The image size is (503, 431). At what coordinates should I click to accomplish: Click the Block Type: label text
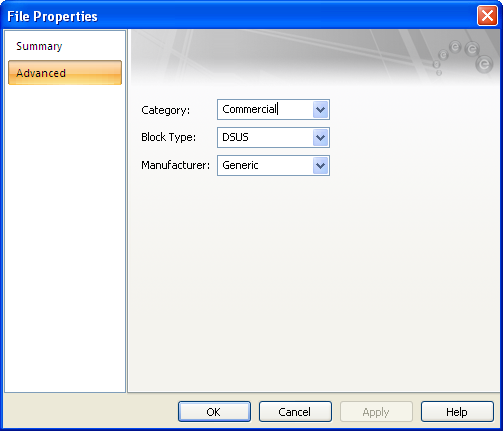click(169, 137)
